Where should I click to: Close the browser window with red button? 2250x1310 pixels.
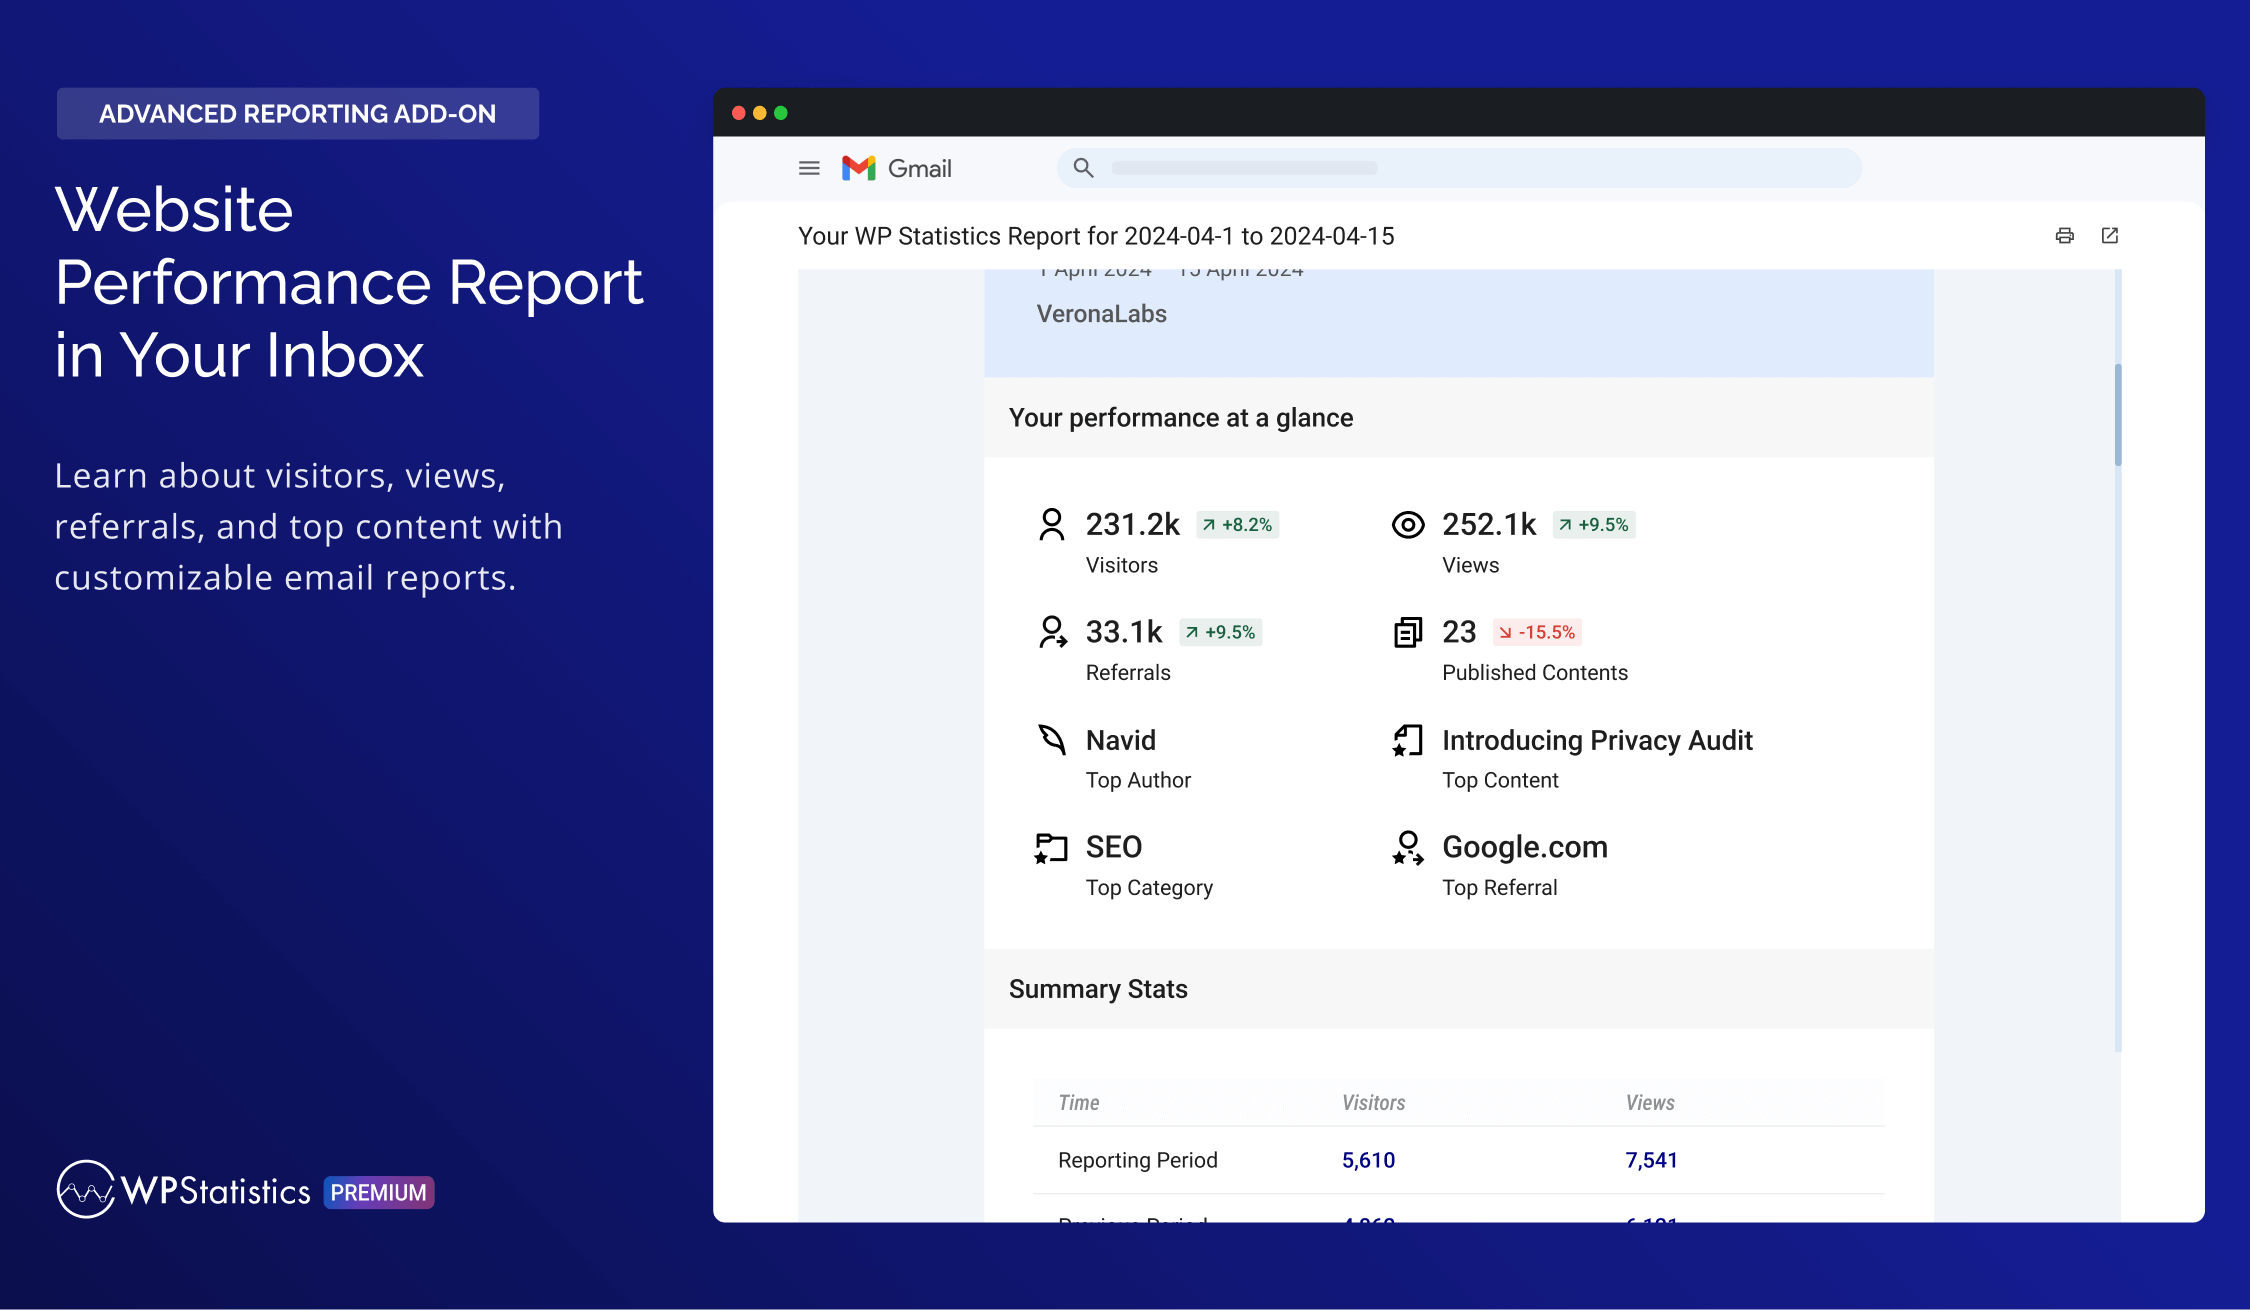point(739,113)
